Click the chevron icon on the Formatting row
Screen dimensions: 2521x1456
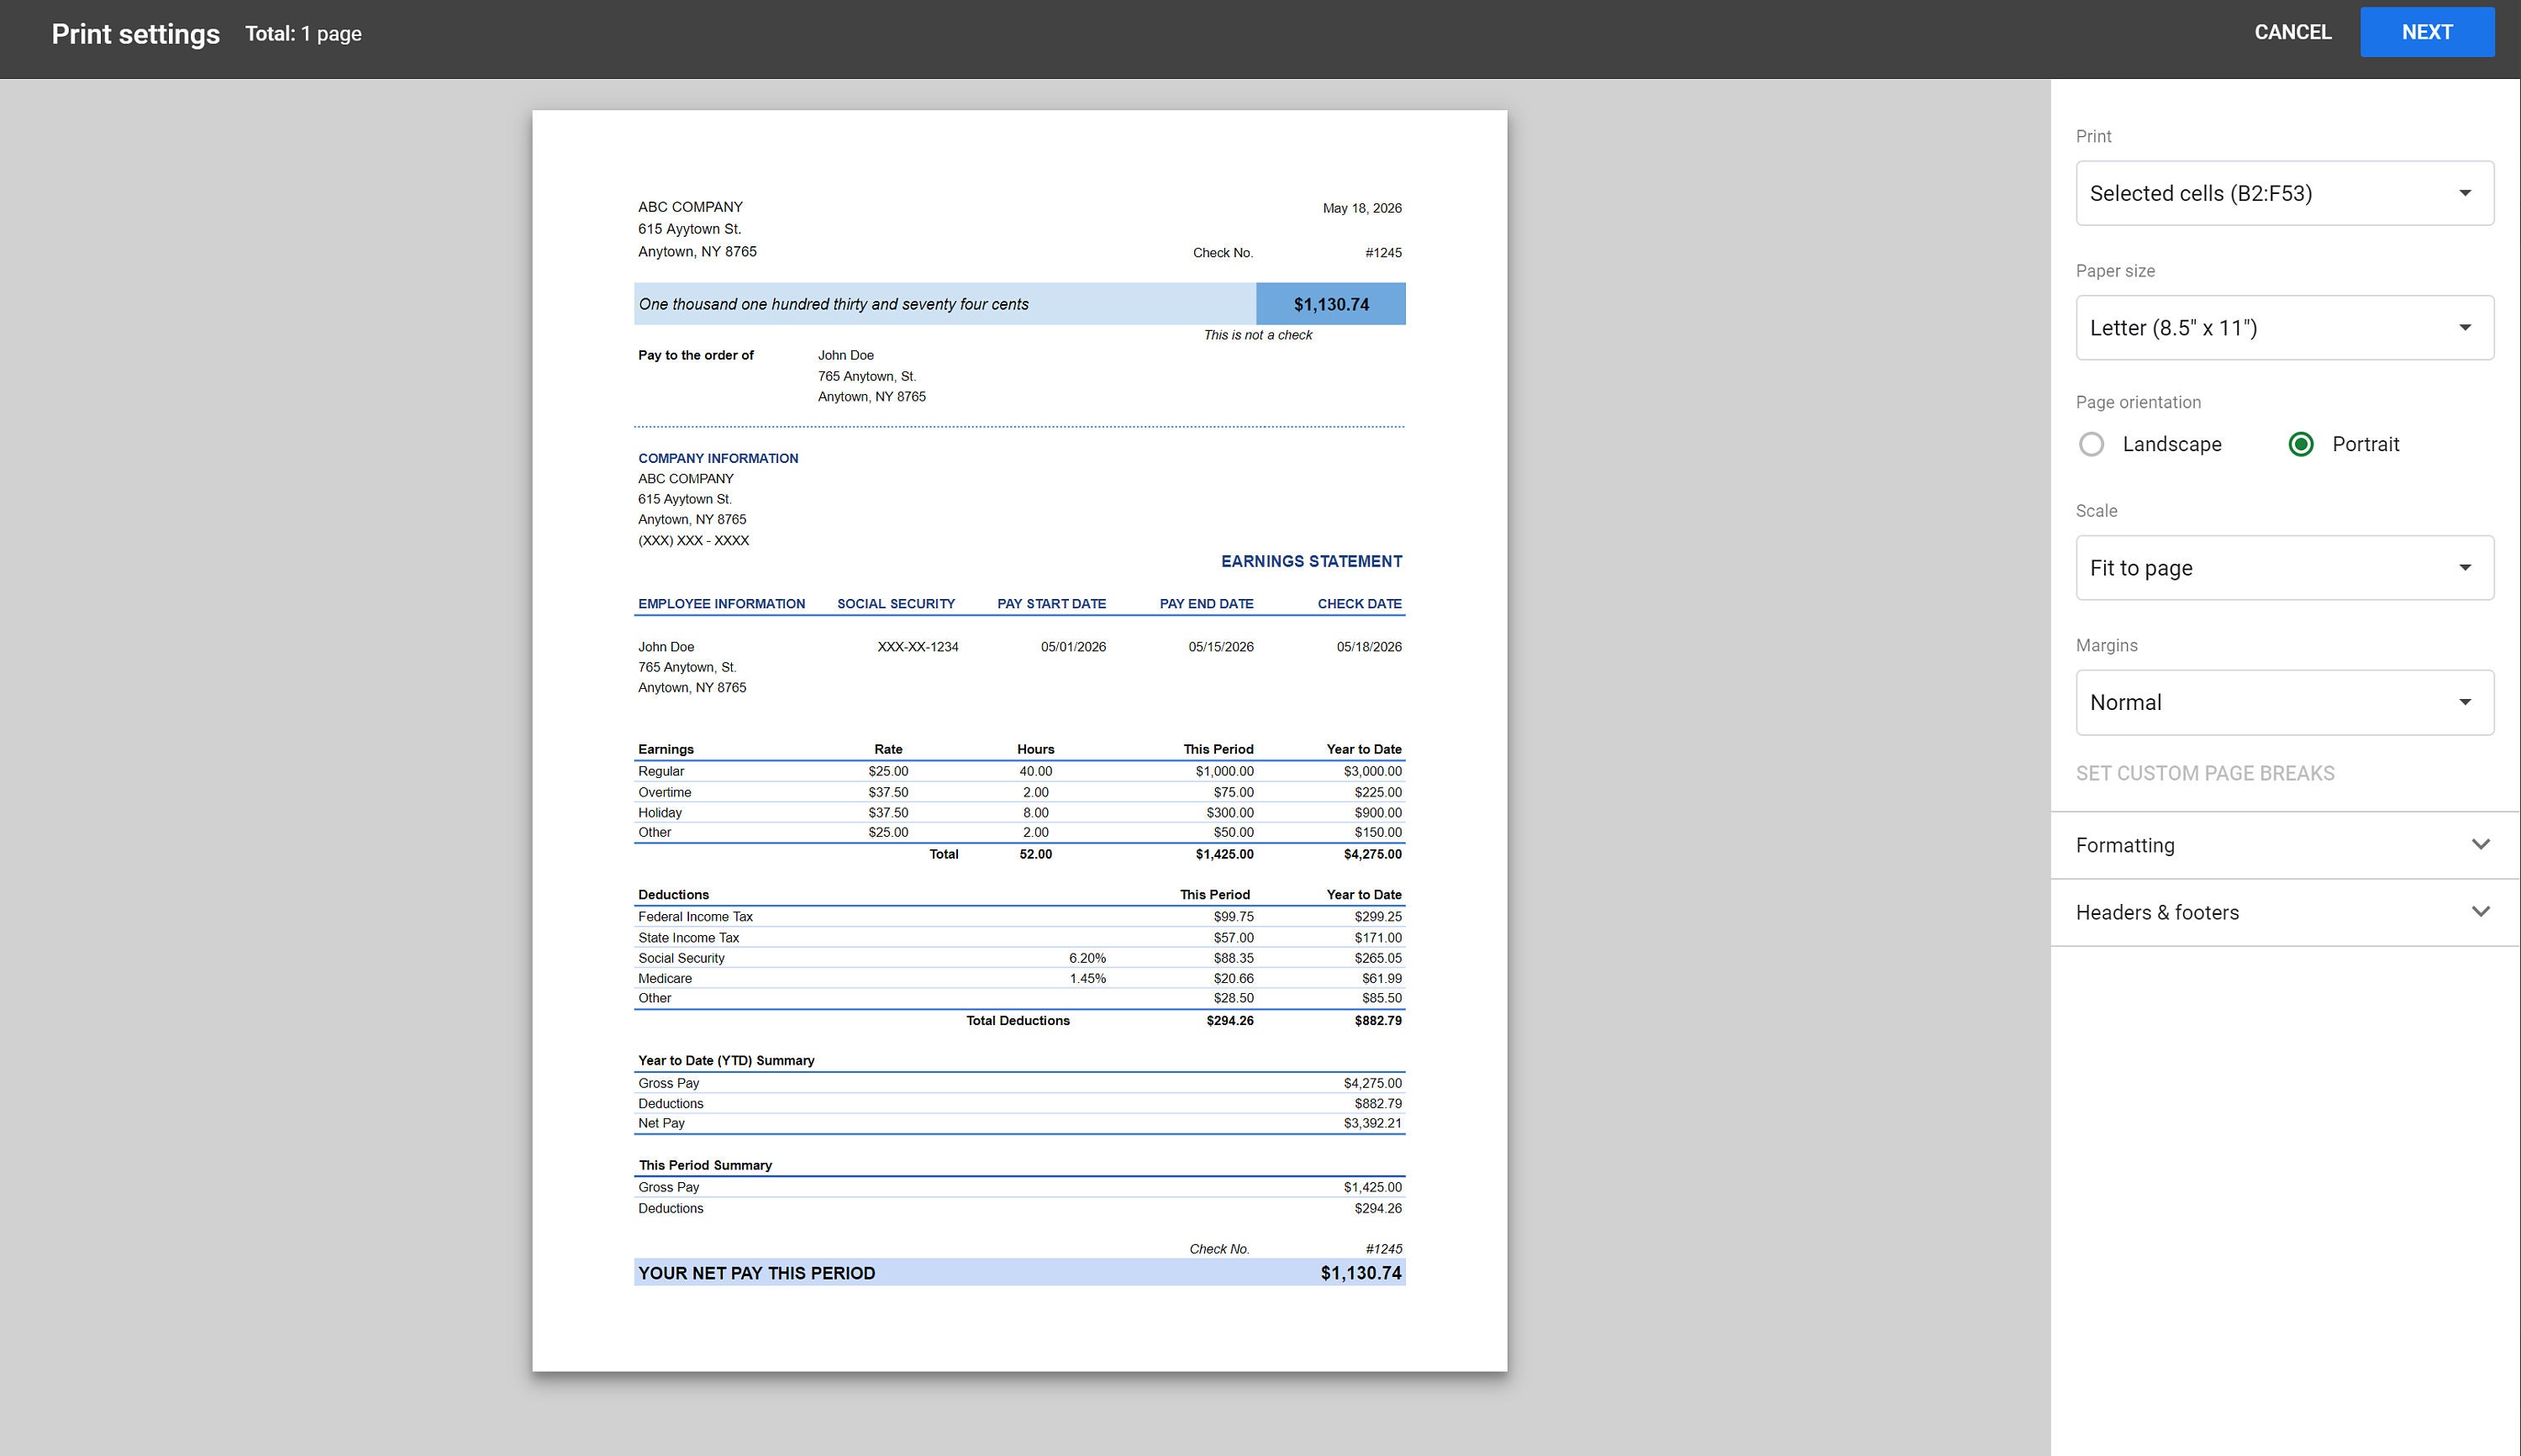2481,845
